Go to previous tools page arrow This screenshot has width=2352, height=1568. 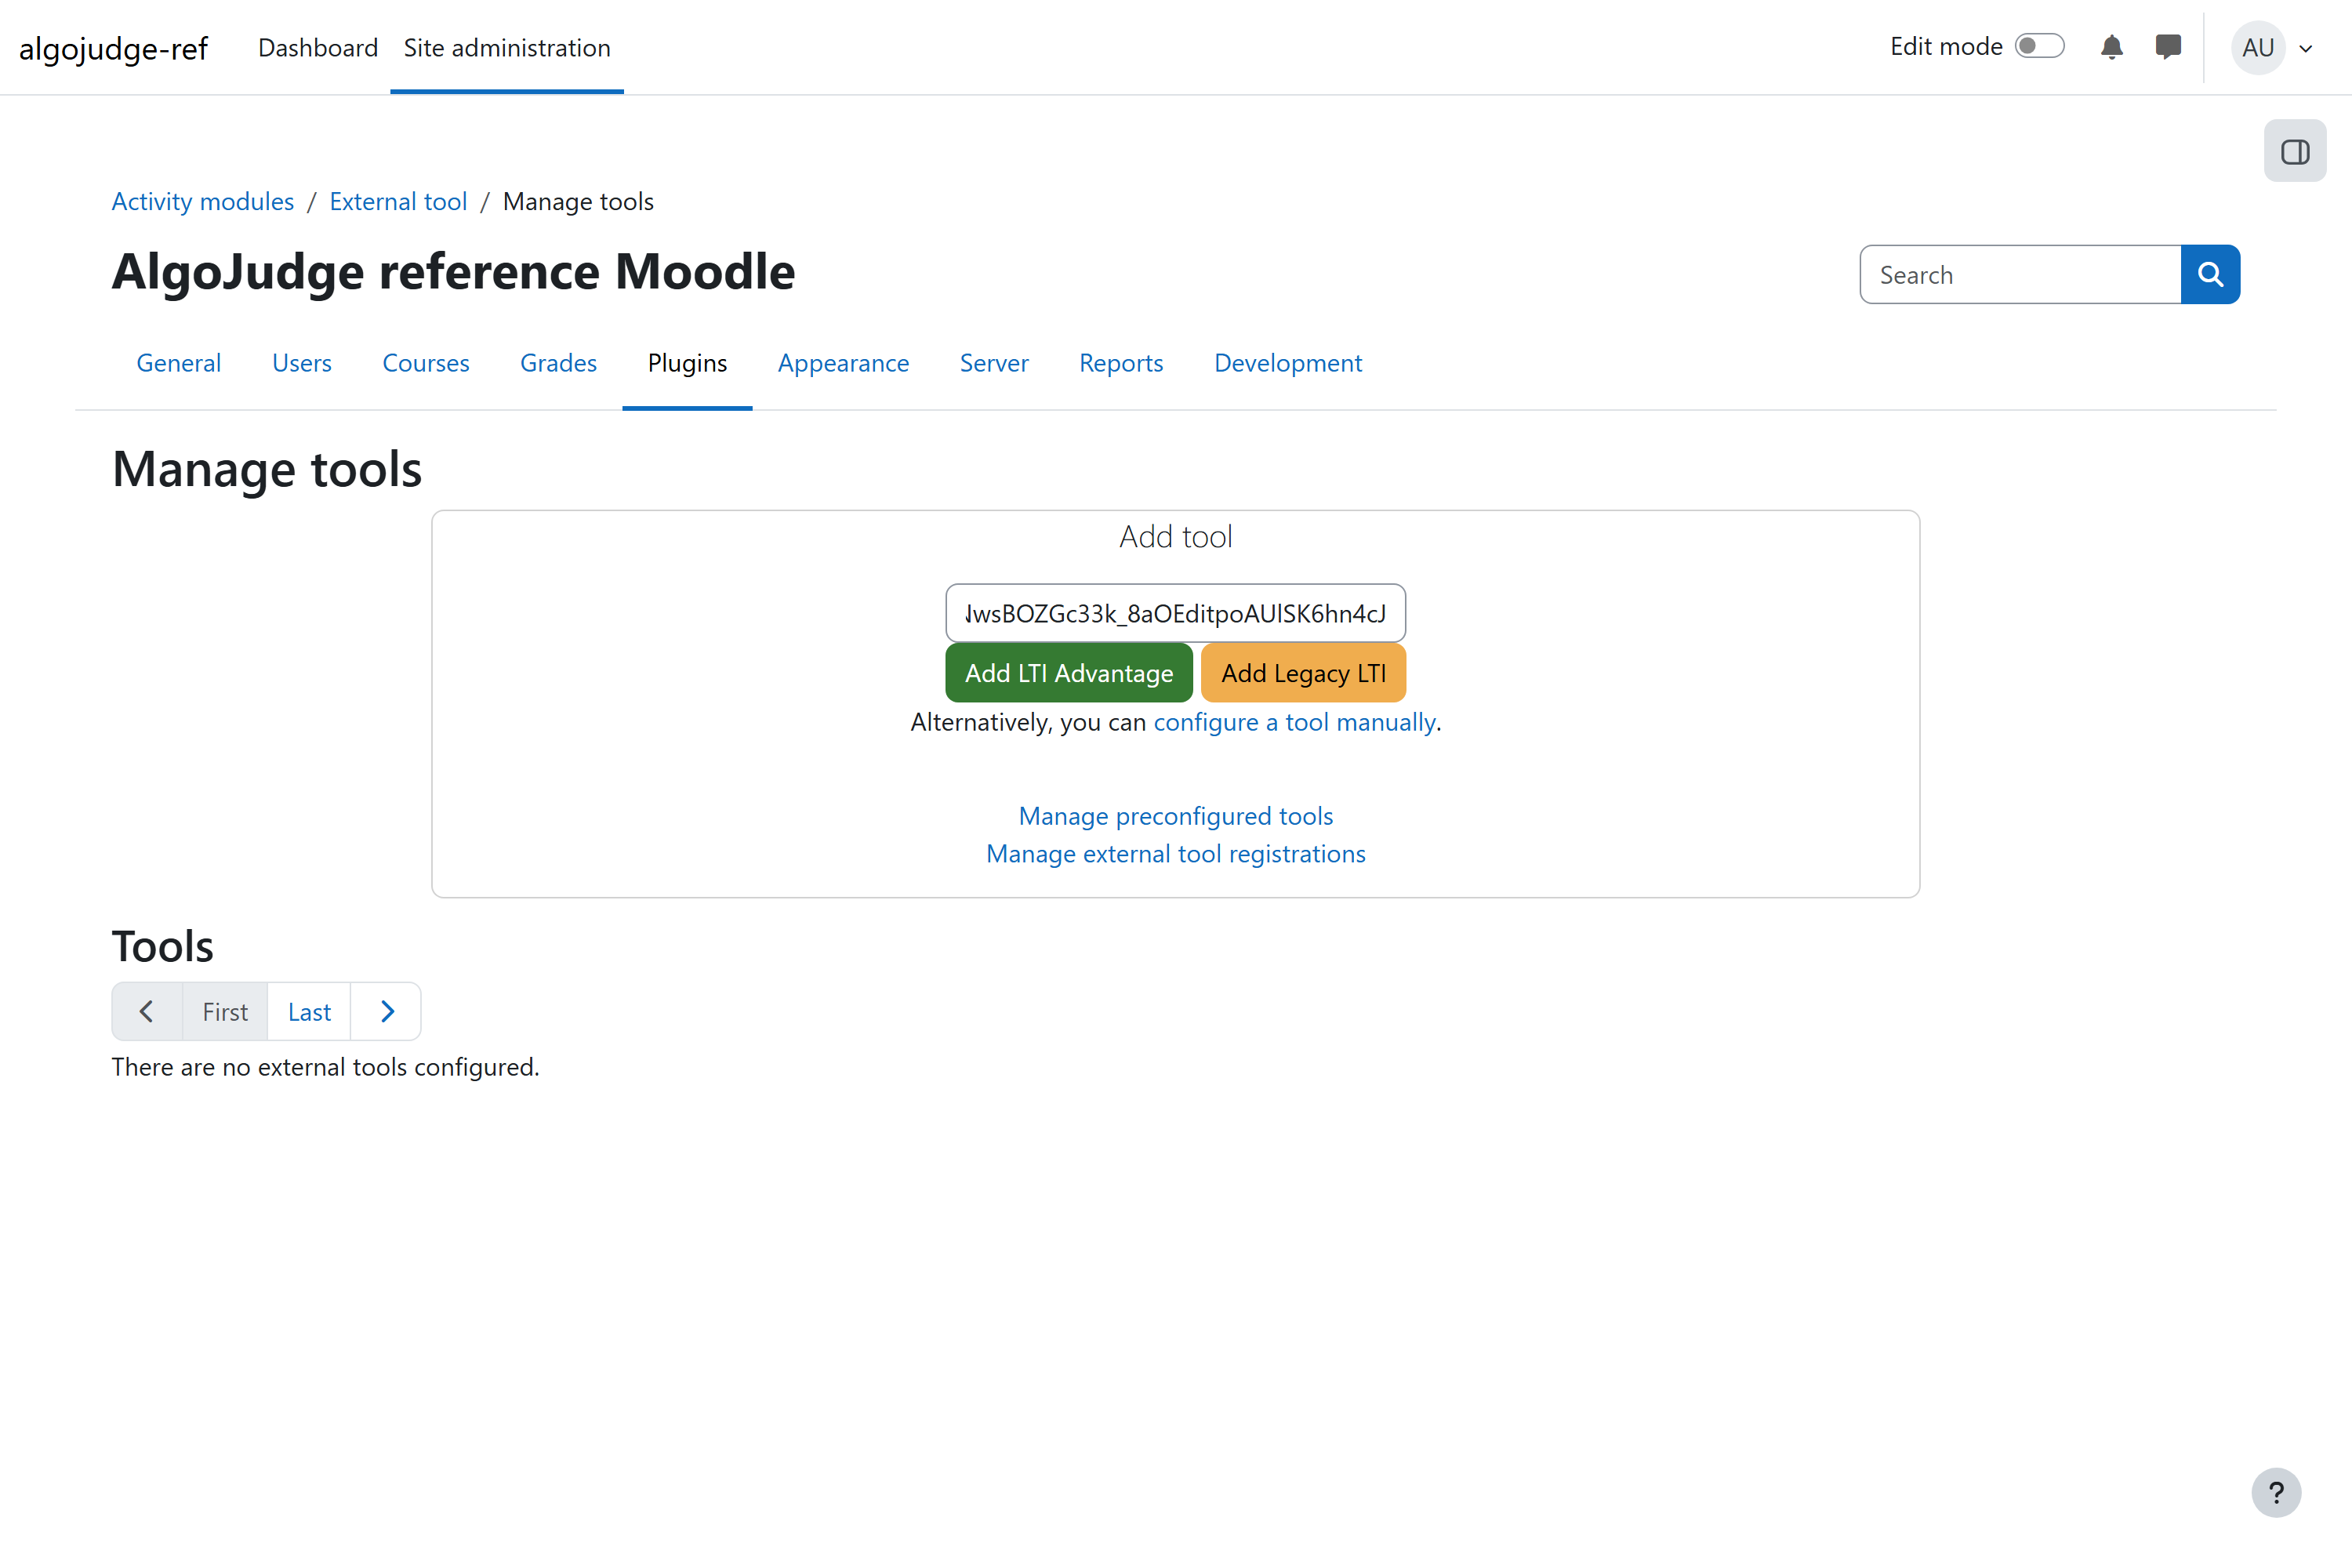click(x=147, y=1011)
